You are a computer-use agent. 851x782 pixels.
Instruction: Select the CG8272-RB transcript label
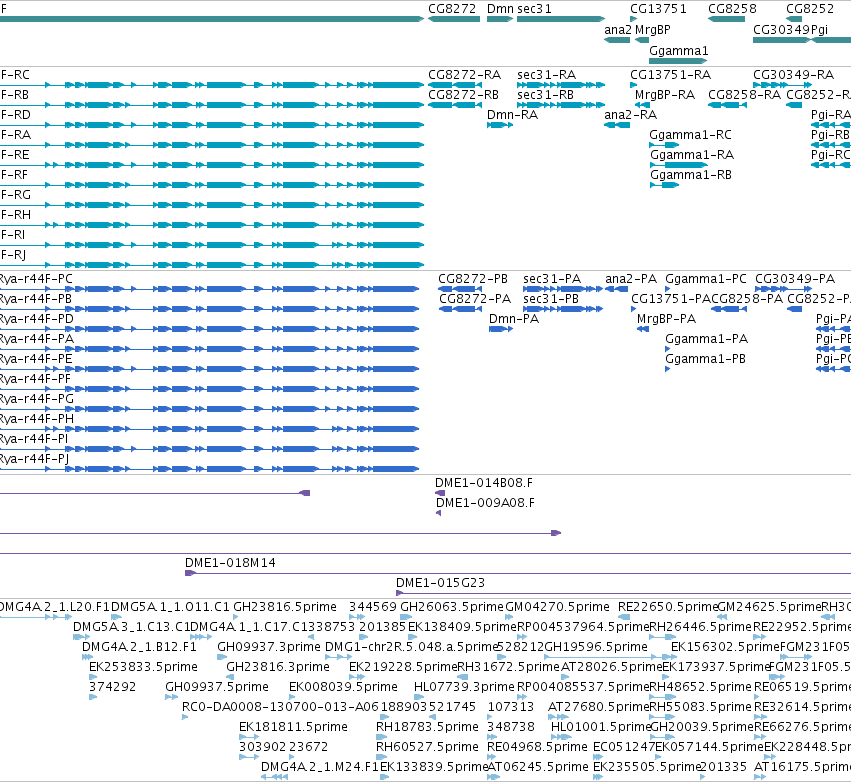tap(463, 94)
